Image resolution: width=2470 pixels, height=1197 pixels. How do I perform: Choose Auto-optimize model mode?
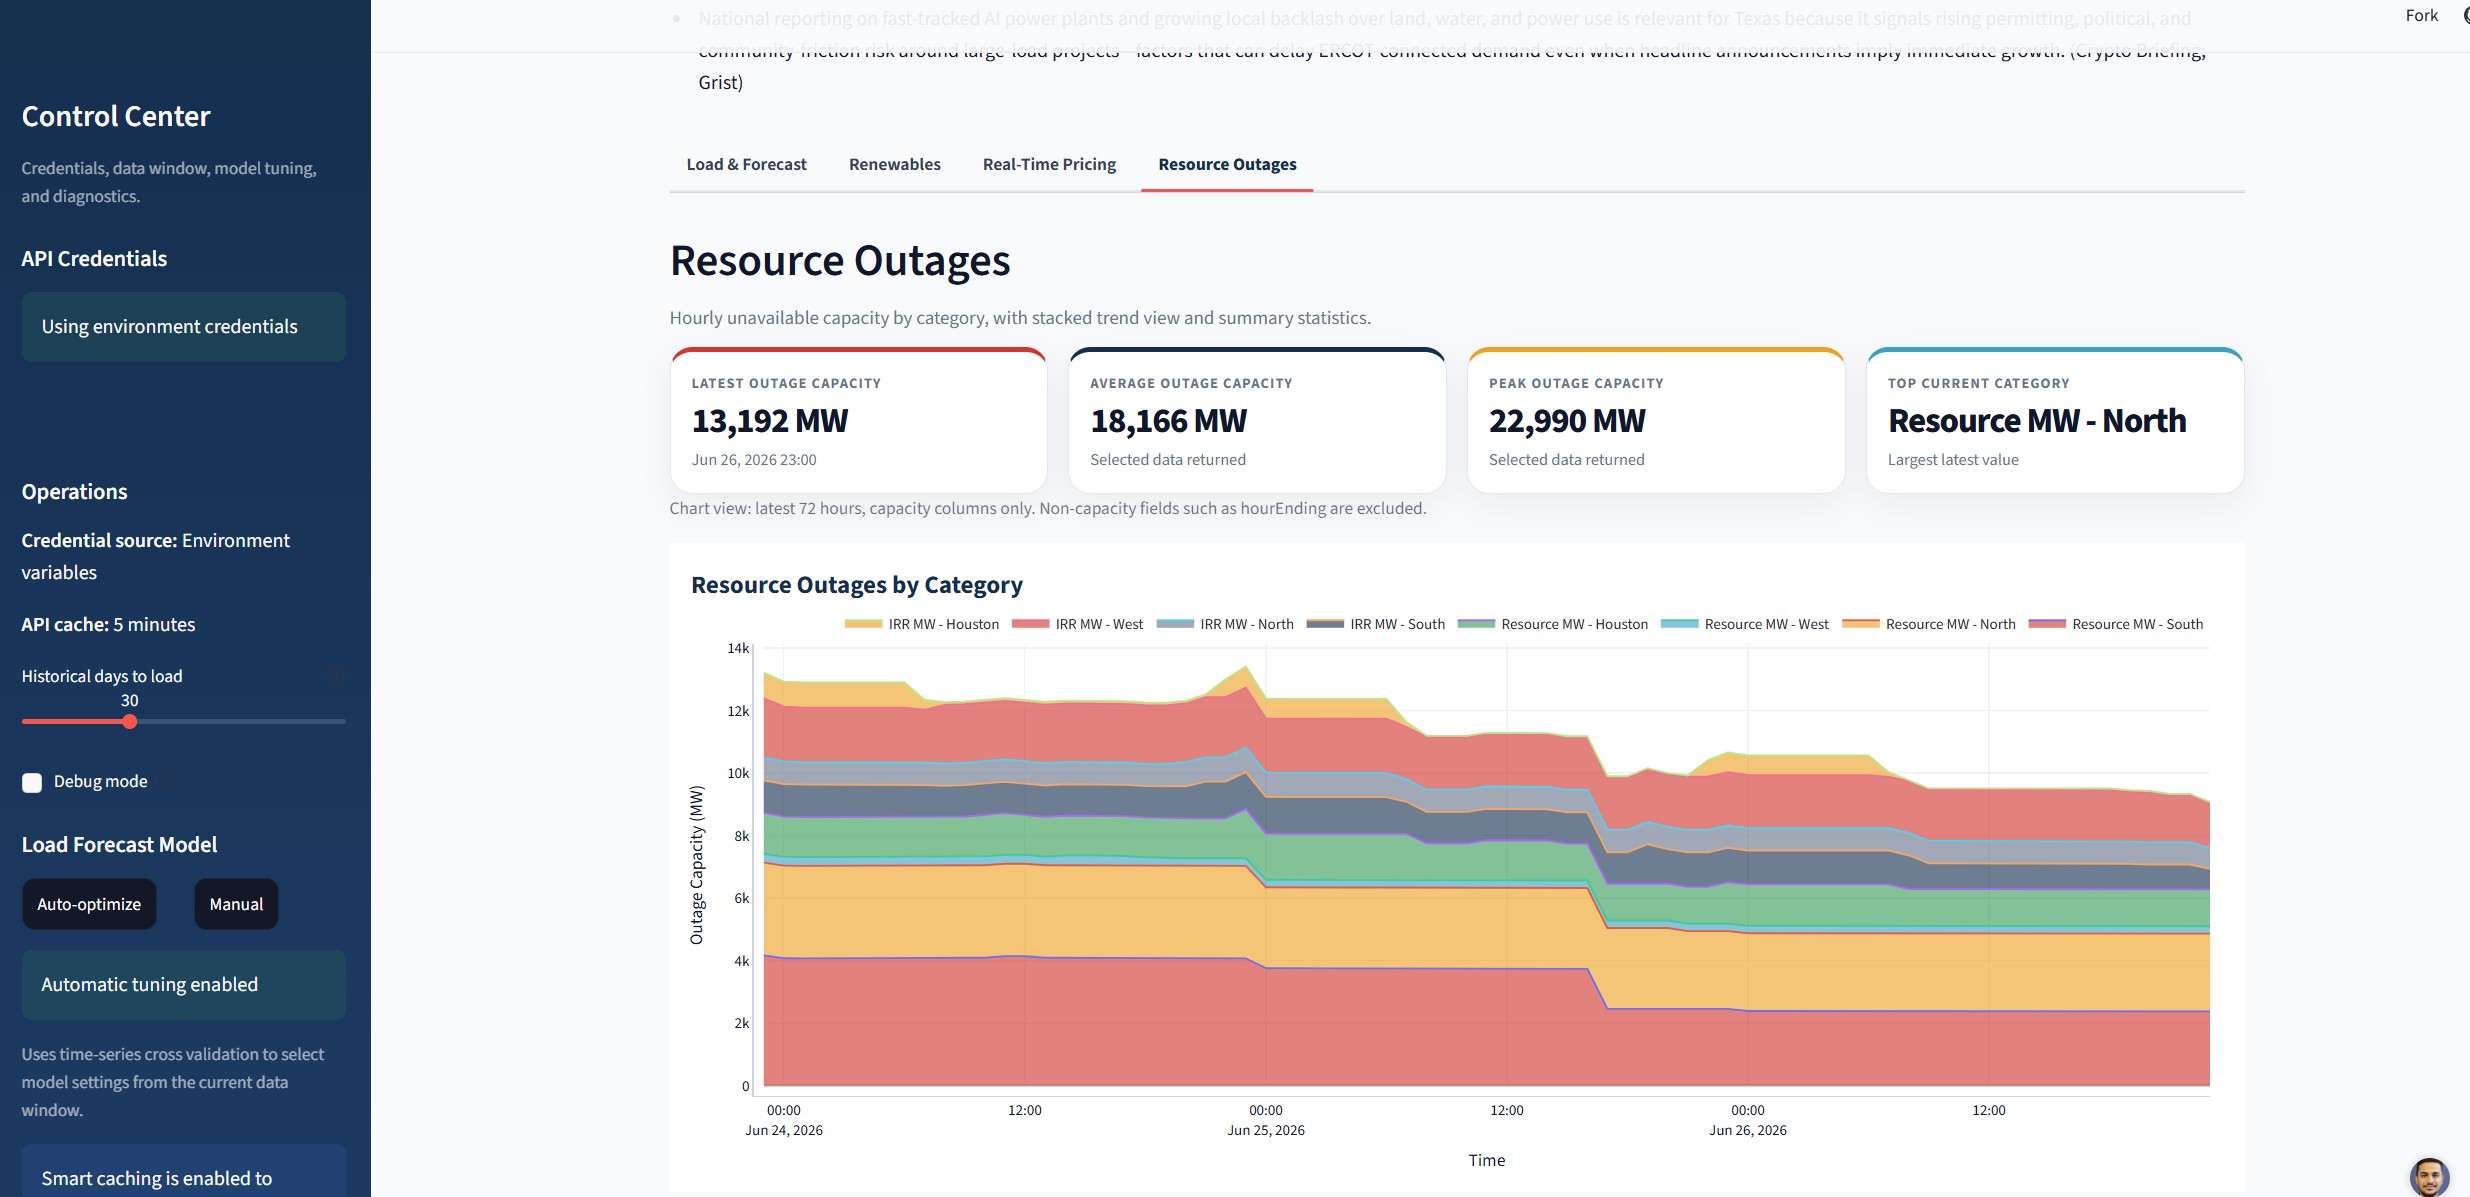pos(89,904)
